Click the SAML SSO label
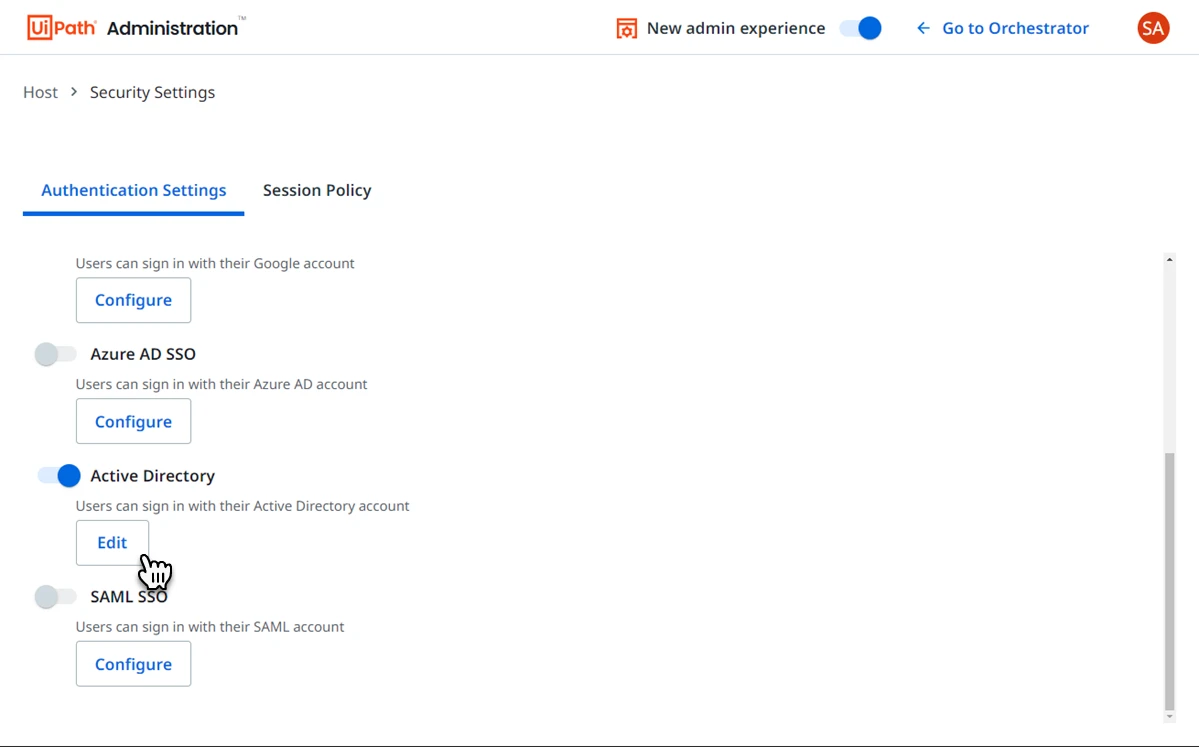Viewport: 1199px width, 747px height. pos(128,596)
